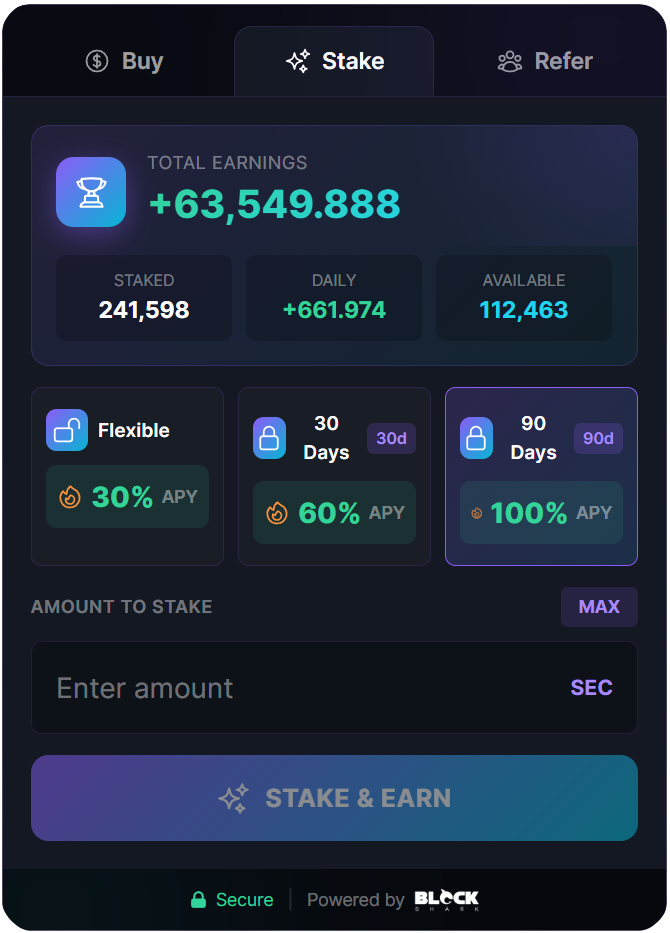Click the BlockShark logo in footer
The width and height of the screenshot is (670, 933).
pyautogui.click(x=447, y=900)
